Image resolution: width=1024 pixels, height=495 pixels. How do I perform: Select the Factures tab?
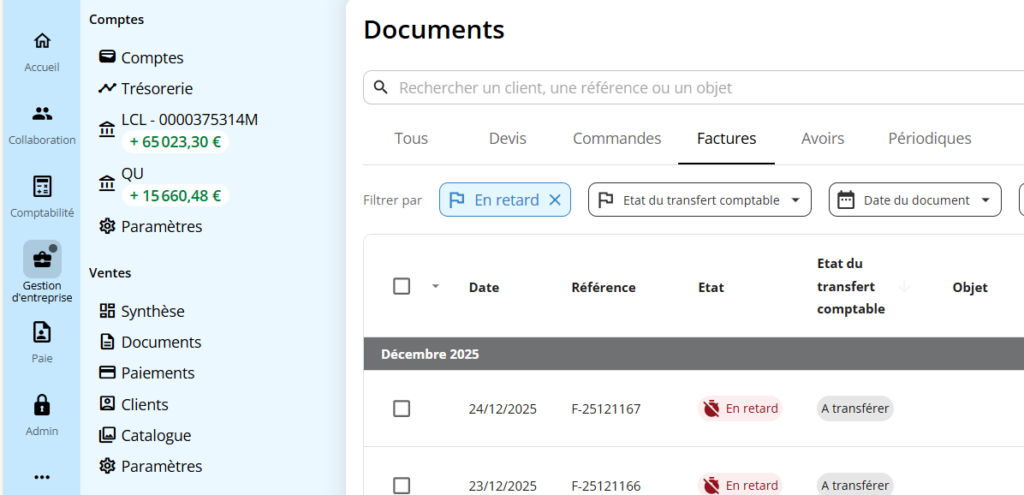point(726,138)
